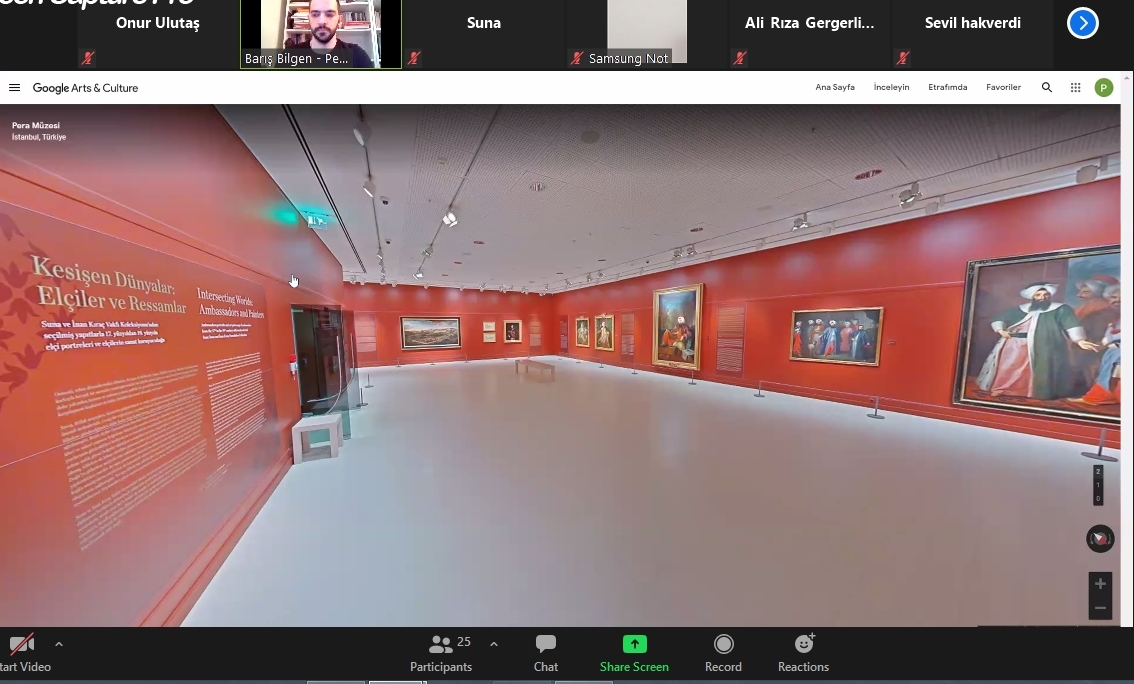Select the Samsung Not participant tile

pos(647,34)
